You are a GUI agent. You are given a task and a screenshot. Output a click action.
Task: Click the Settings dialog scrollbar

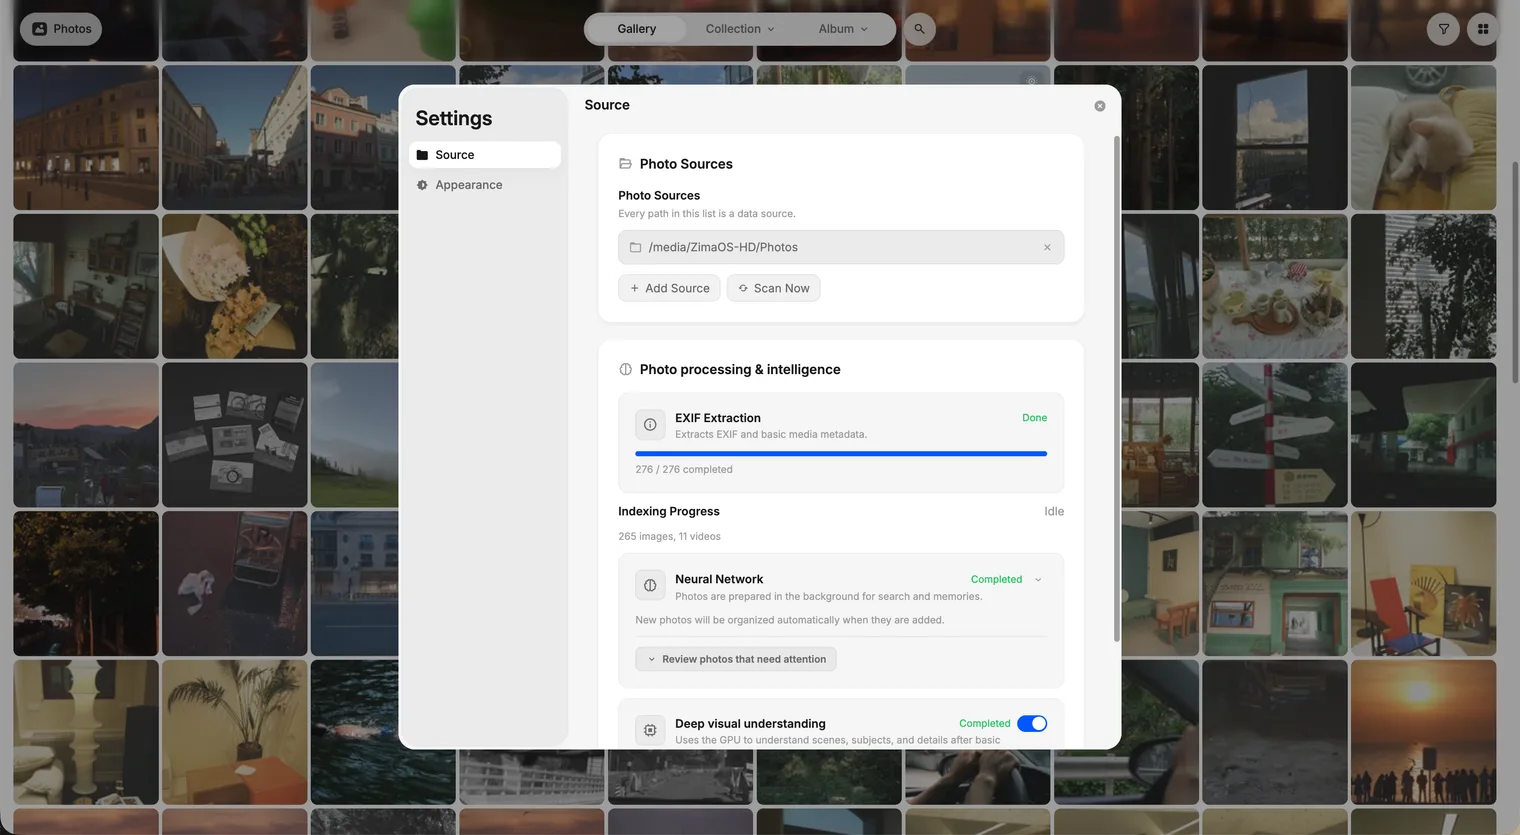click(1116, 389)
